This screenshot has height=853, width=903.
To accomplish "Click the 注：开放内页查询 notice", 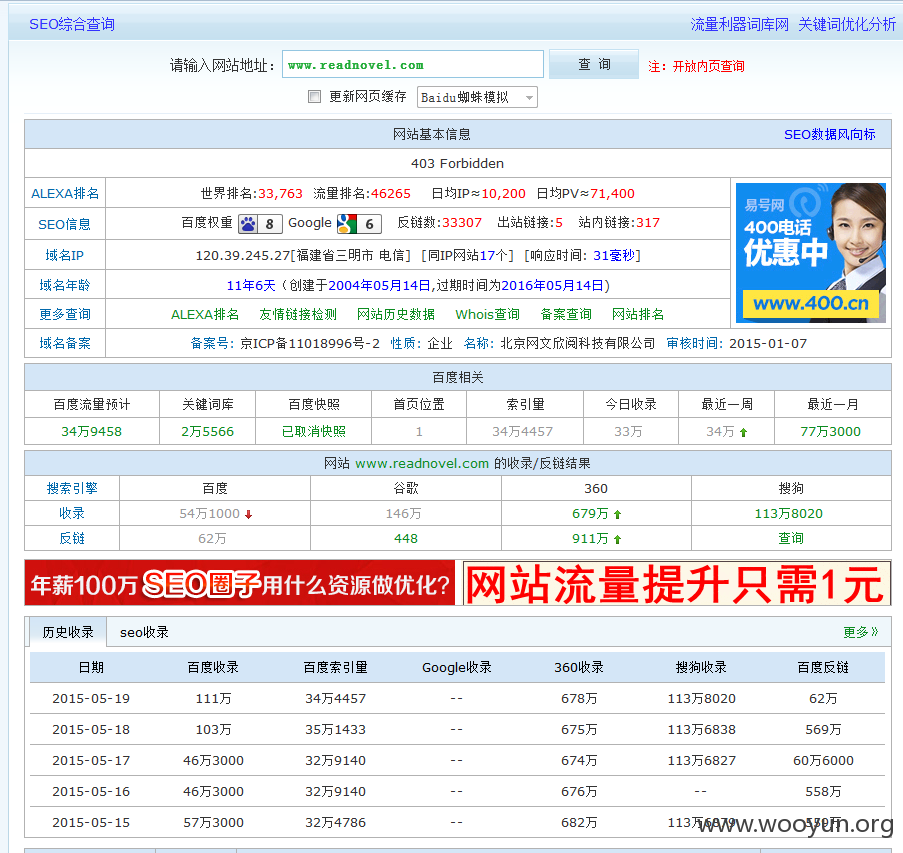I will [x=696, y=66].
